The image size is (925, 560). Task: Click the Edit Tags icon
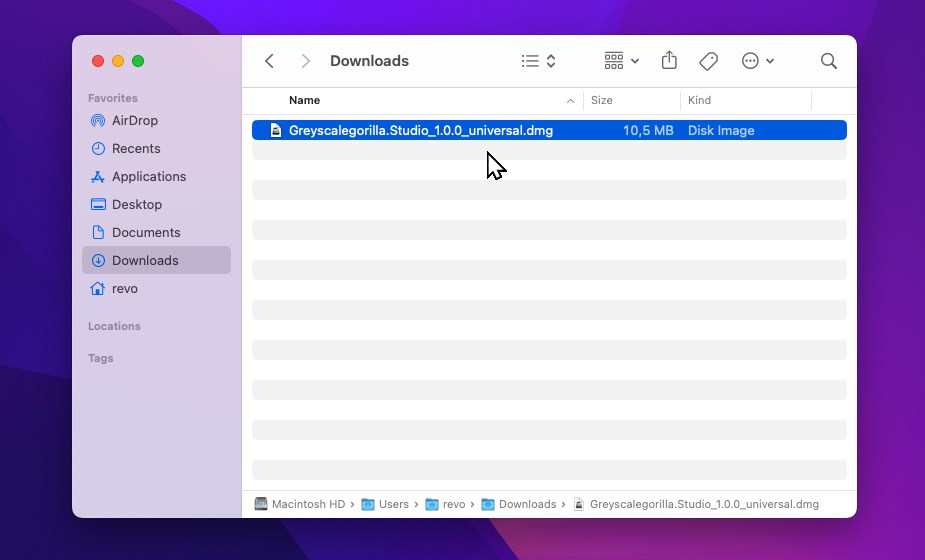tap(708, 61)
